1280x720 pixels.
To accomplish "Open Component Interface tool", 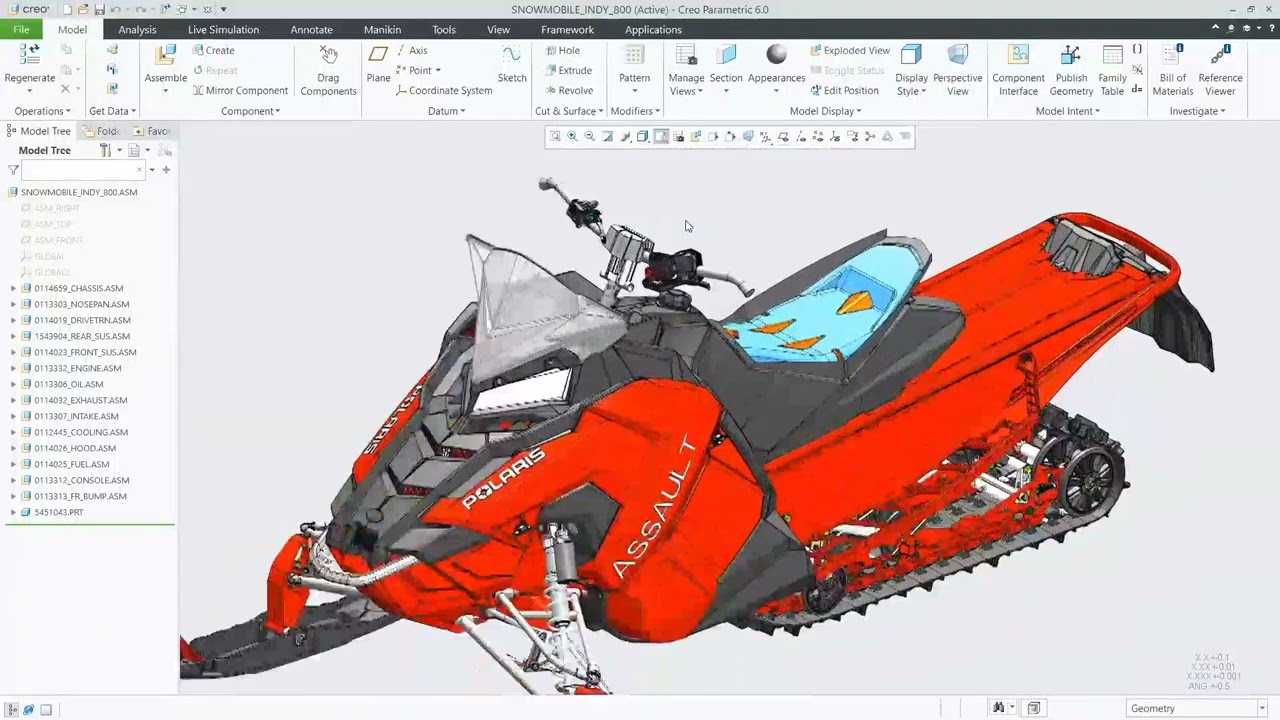I will [x=1018, y=70].
